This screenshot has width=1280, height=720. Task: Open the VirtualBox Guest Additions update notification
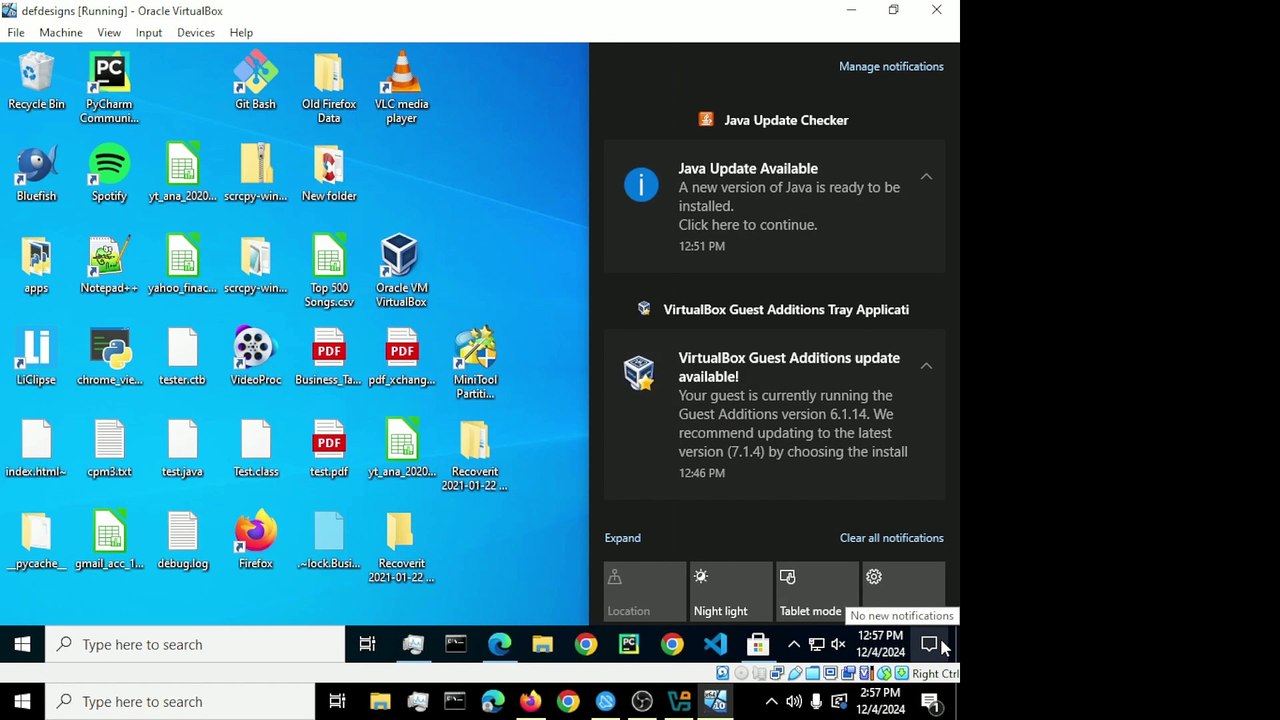774,415
